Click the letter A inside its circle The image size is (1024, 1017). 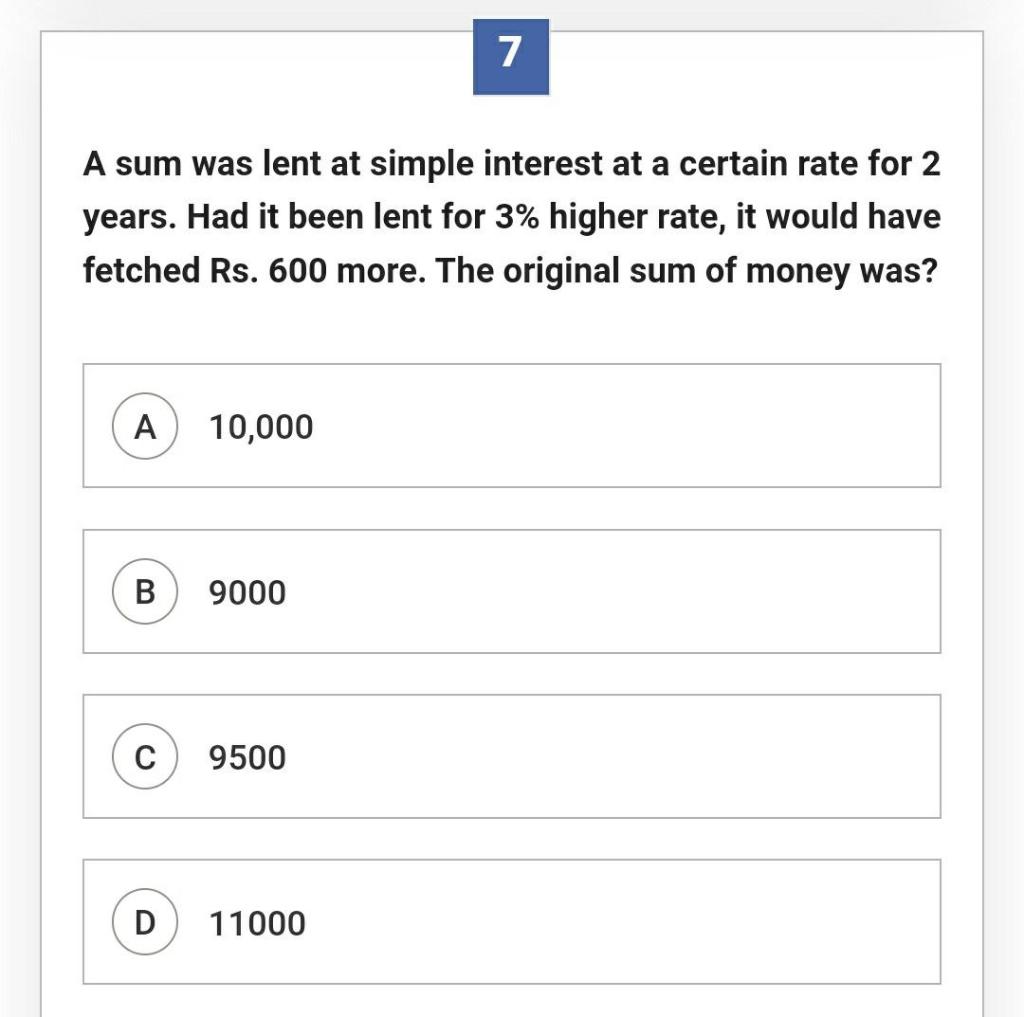[x=145, y=426]
